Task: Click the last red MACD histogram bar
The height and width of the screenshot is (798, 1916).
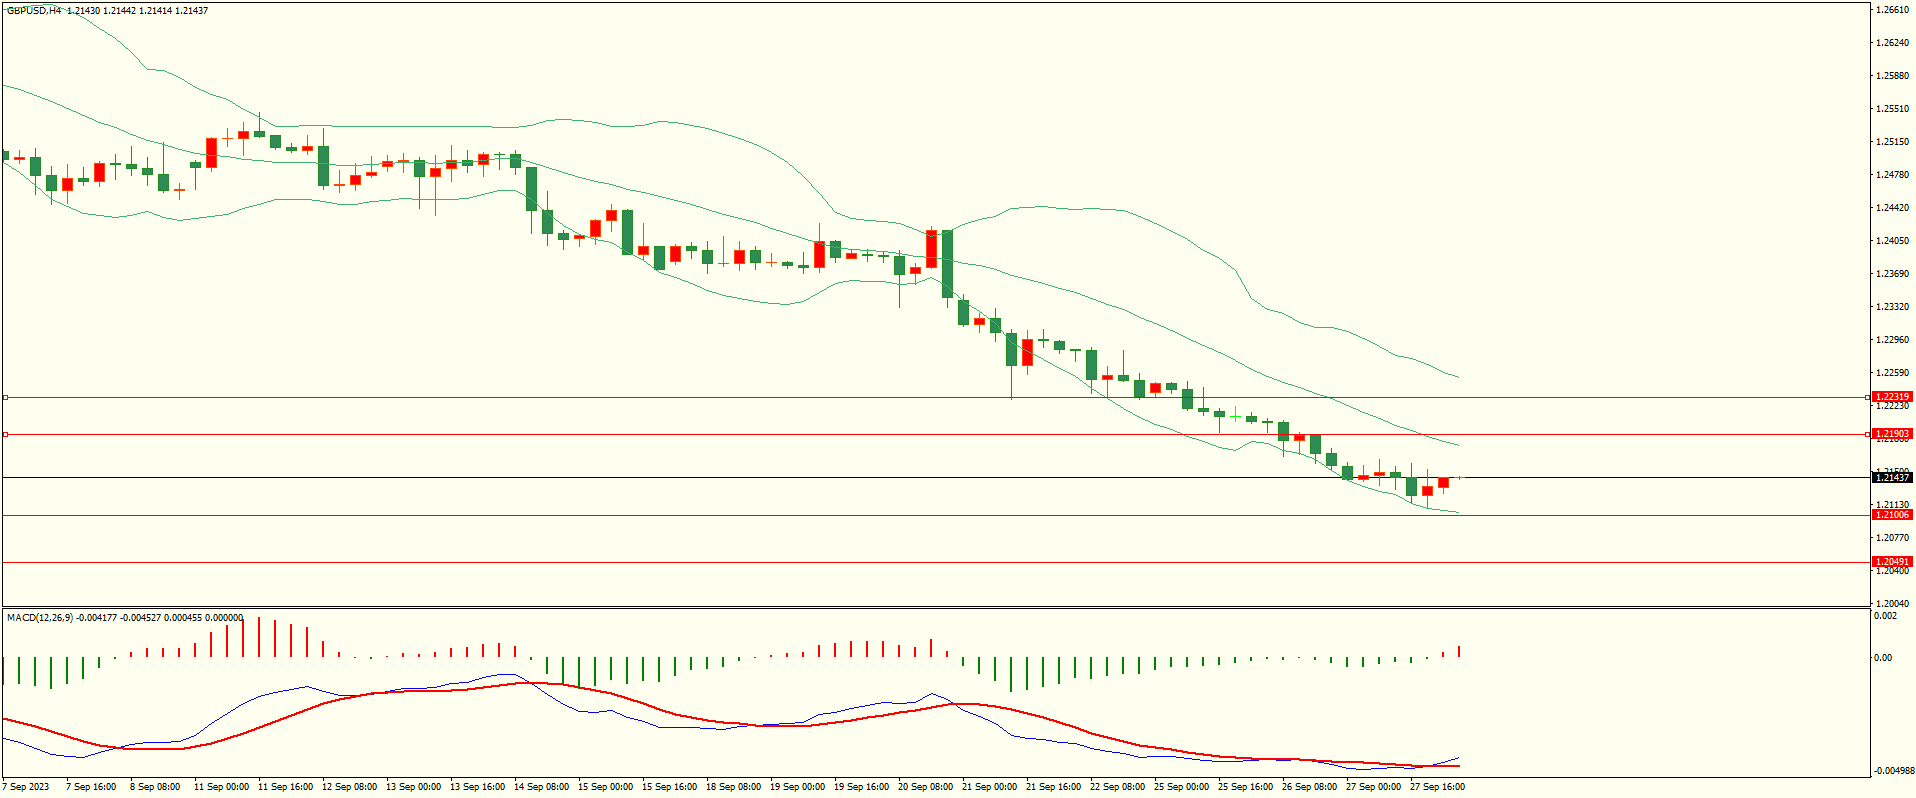Action: point(1460,652)
